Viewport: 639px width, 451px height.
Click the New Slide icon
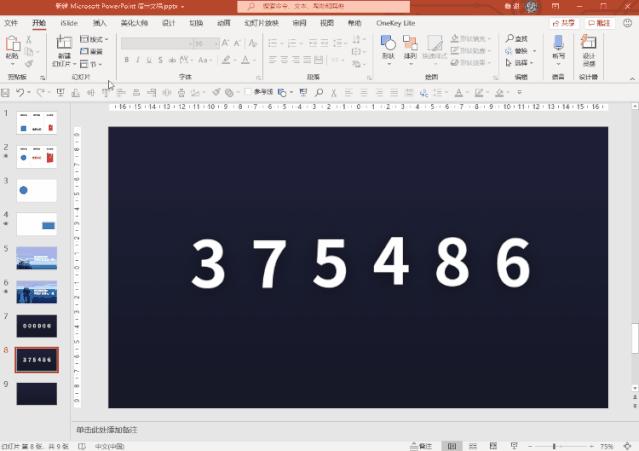coord(64,42)
